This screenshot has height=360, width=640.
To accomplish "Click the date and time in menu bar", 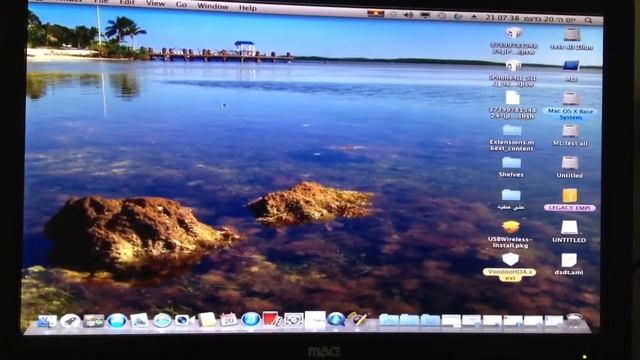I will [x=531, y=18].
